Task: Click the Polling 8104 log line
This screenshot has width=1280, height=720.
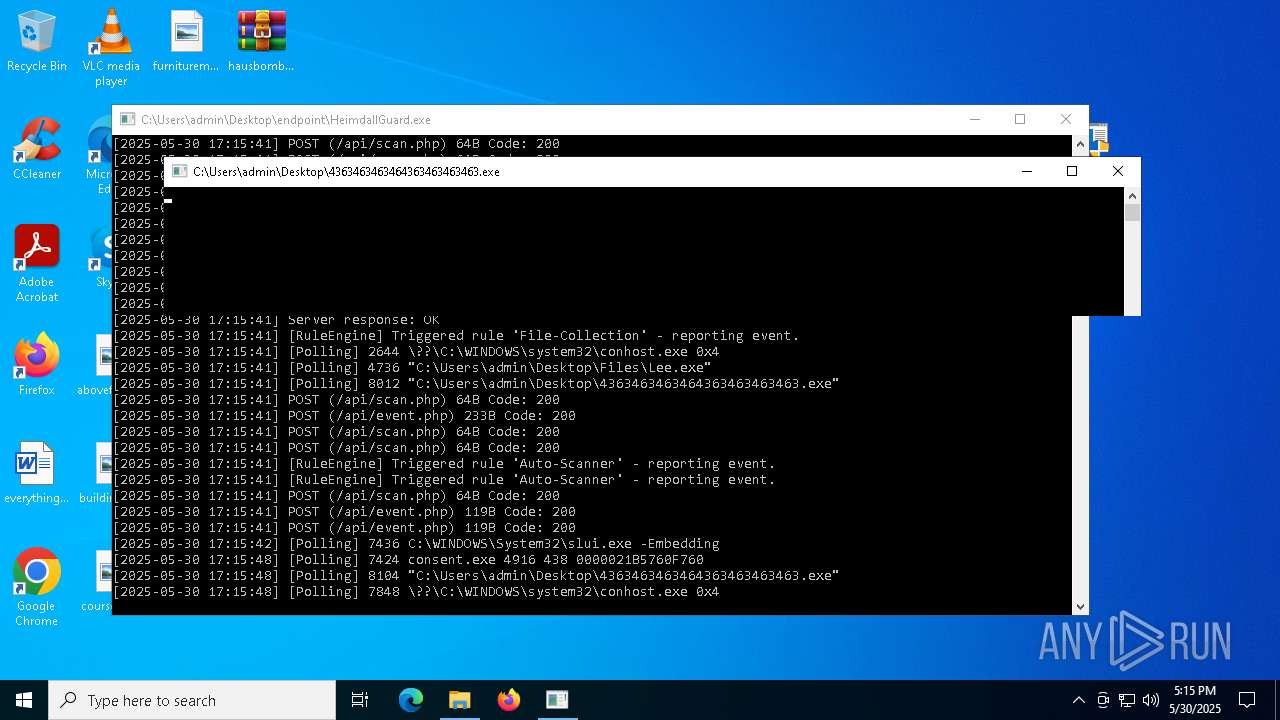Action: [476, 576]
